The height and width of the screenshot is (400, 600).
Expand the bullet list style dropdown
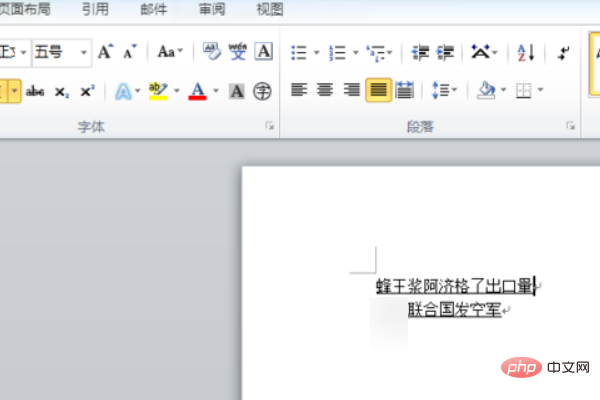tap(317, 51)
